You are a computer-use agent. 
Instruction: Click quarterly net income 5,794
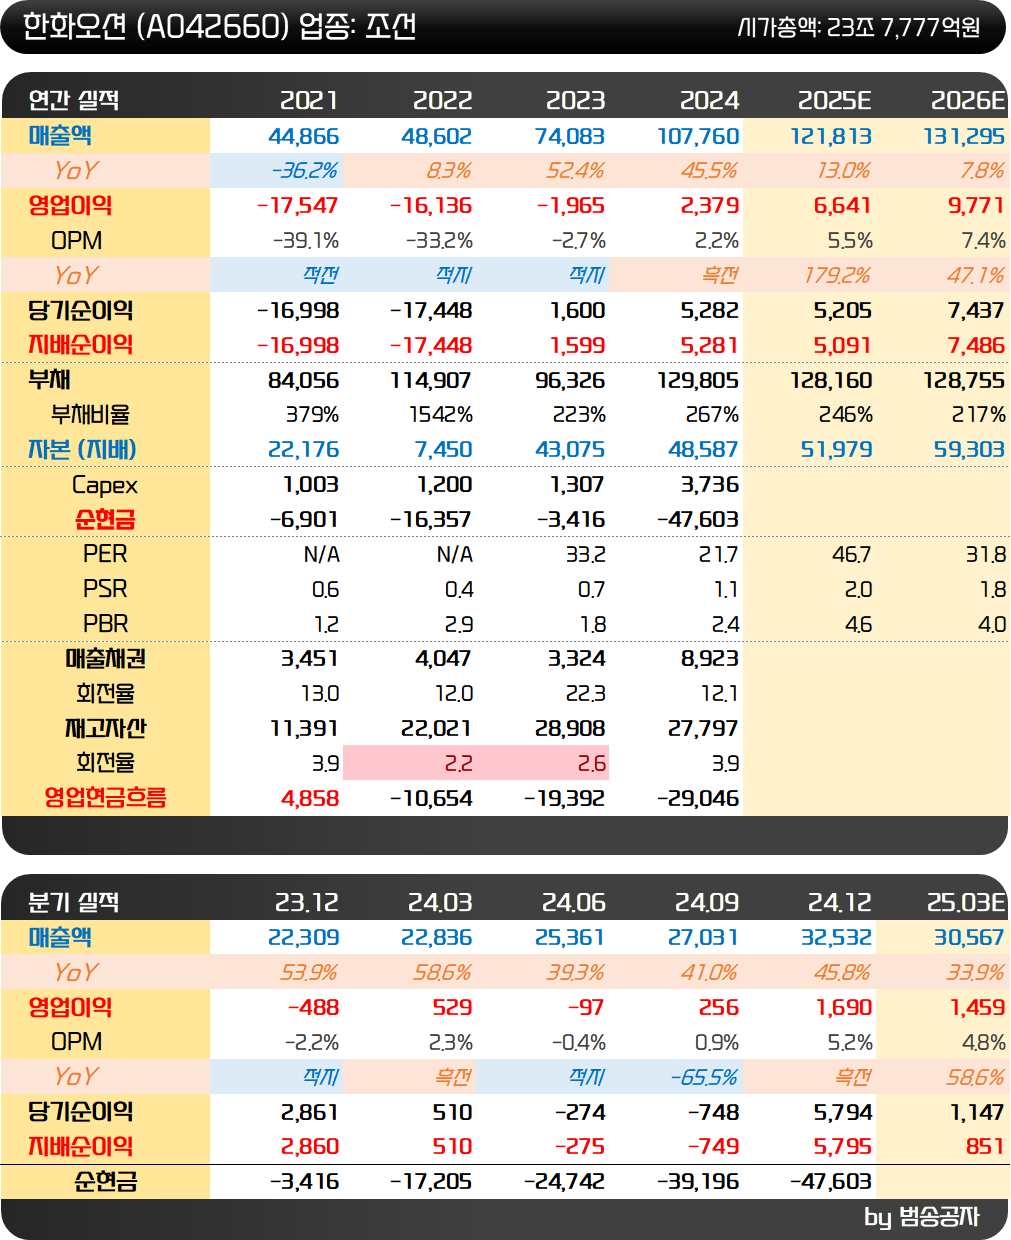(x=843, y=1113)
